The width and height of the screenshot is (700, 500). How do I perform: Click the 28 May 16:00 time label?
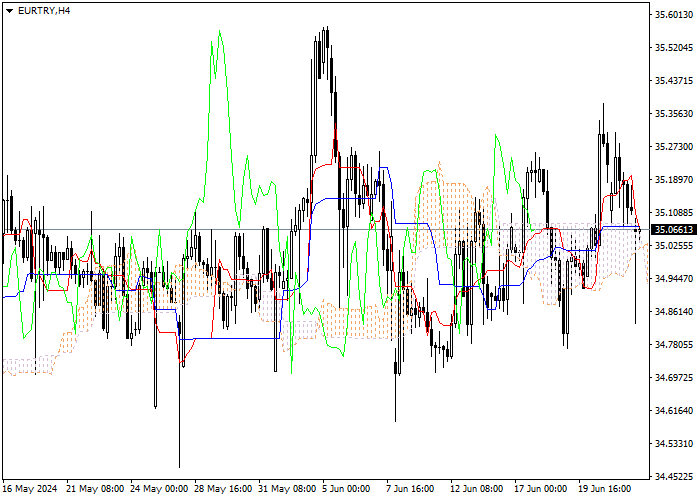223,489
